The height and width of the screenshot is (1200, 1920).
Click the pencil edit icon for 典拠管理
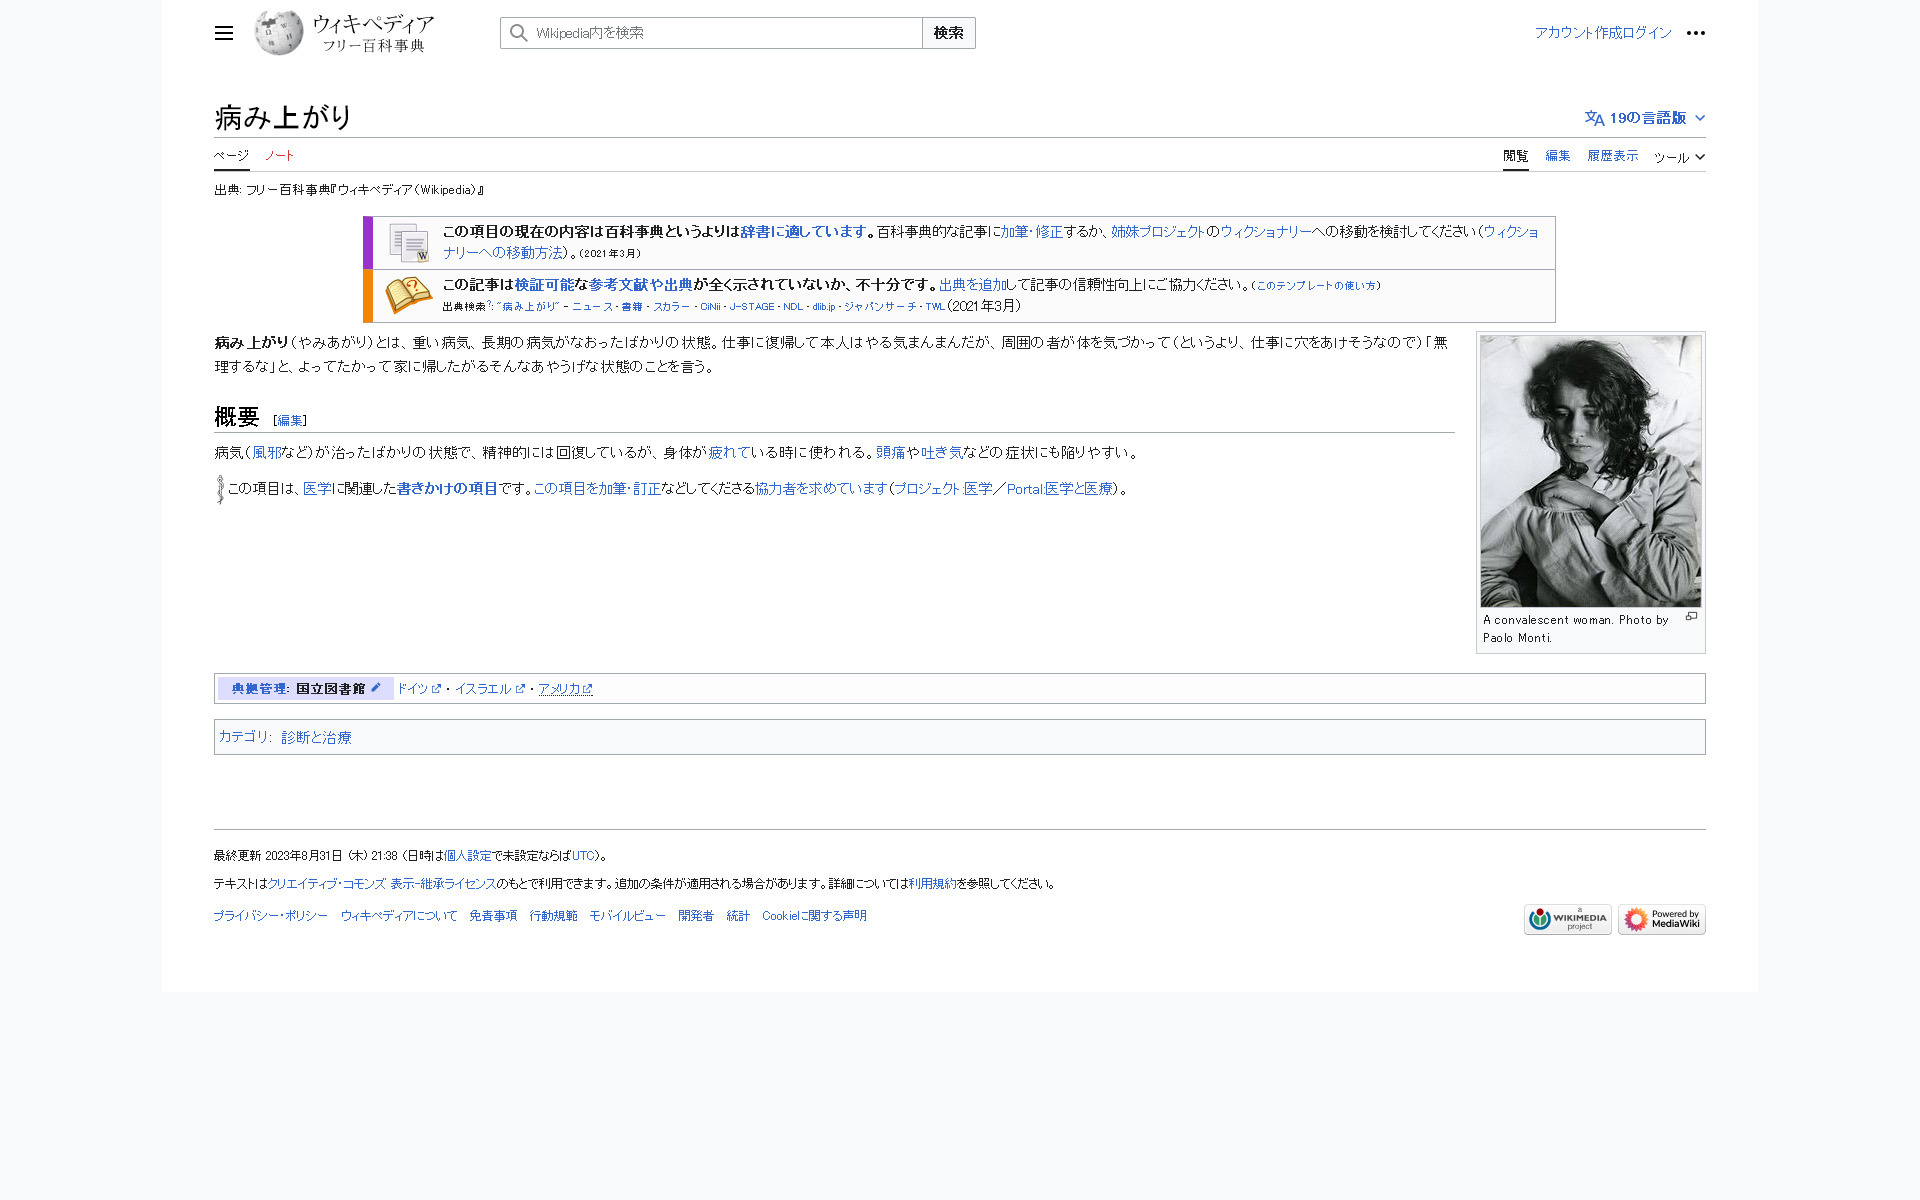tap(376, 687)
